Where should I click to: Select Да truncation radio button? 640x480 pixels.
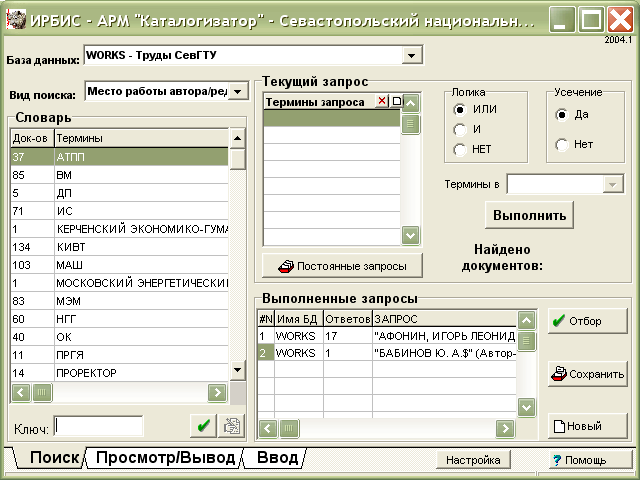point(562,115)
